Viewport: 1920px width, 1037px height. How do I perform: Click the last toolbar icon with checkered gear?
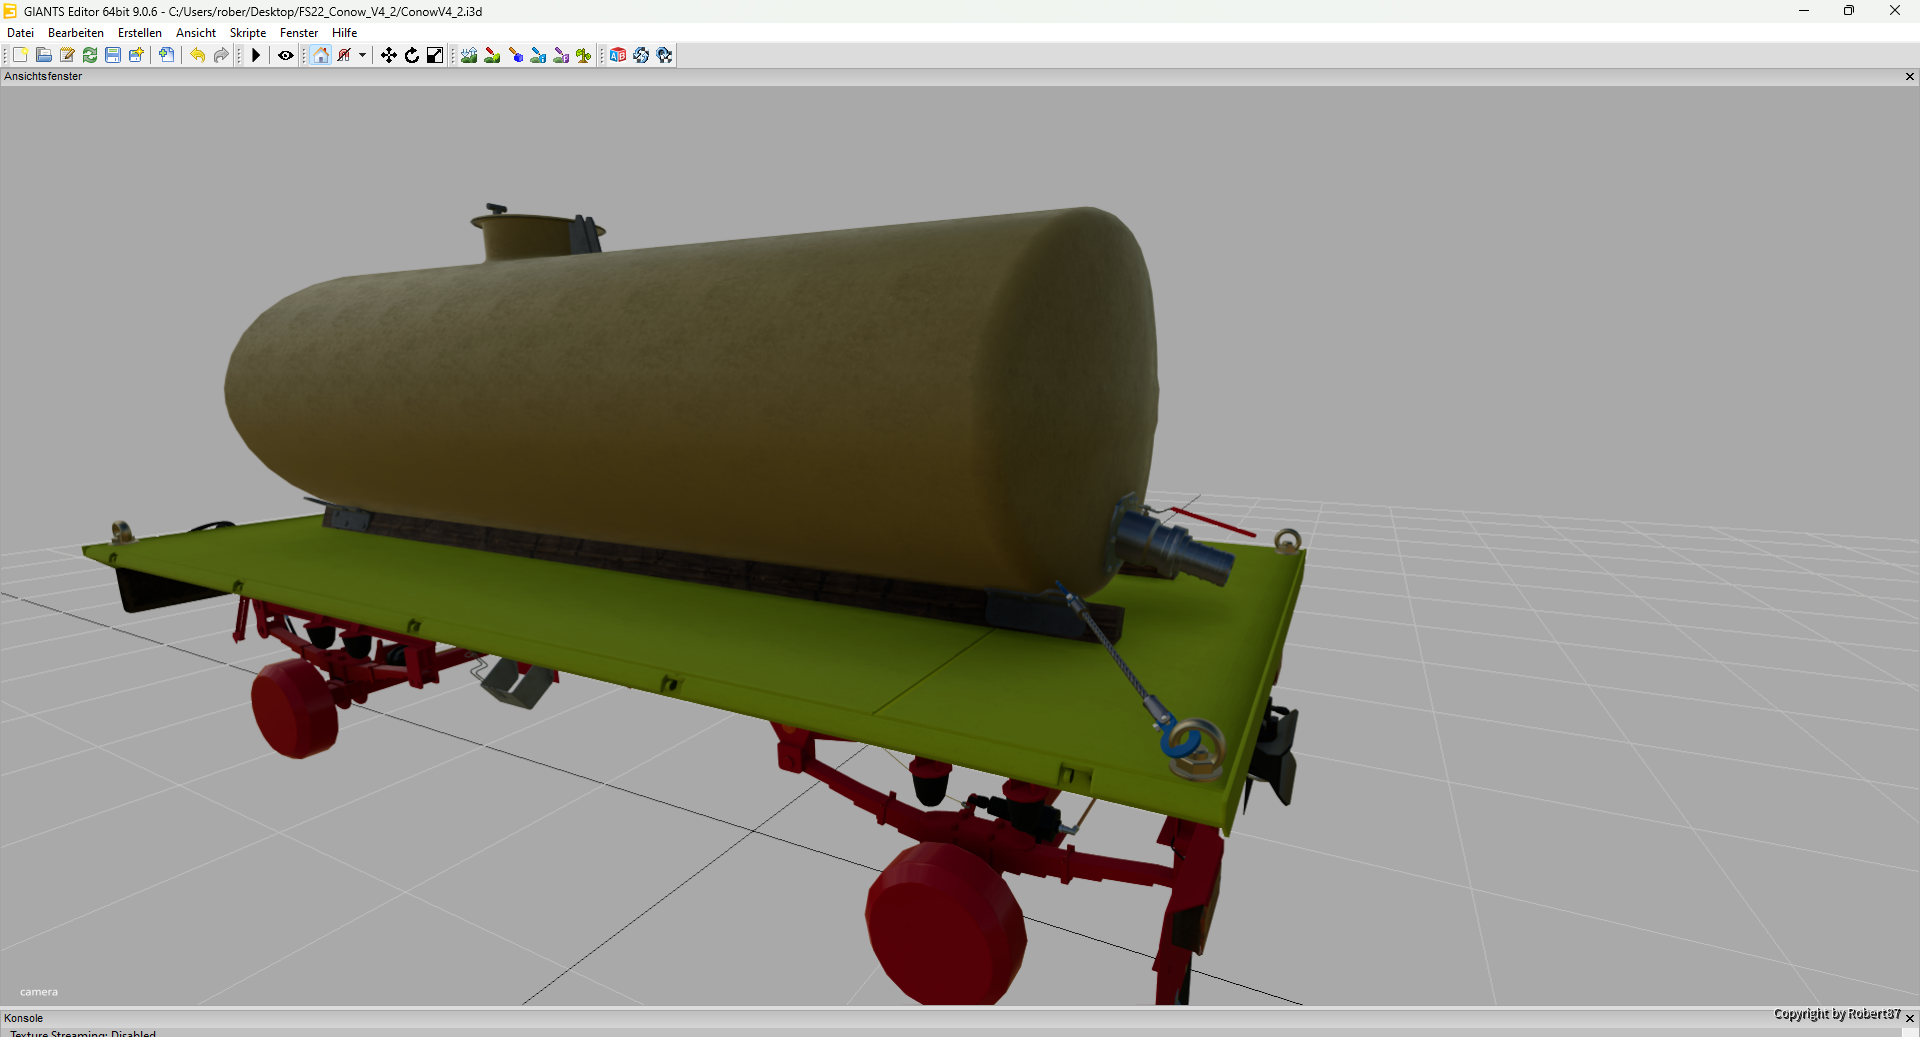(x=664, y=55)
